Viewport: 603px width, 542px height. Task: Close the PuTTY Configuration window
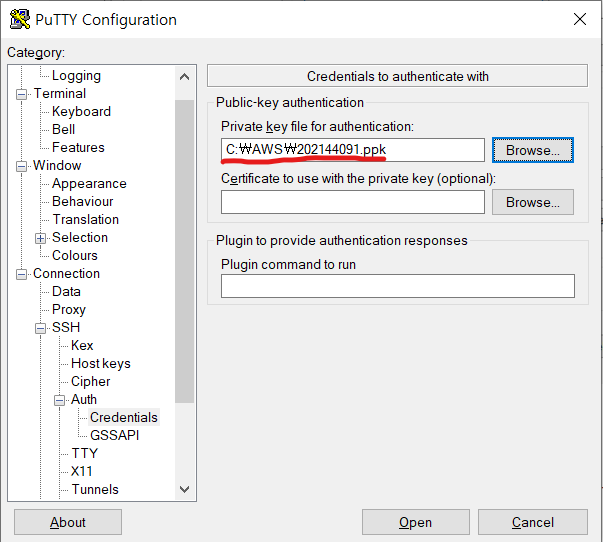(x=580, y=19)
